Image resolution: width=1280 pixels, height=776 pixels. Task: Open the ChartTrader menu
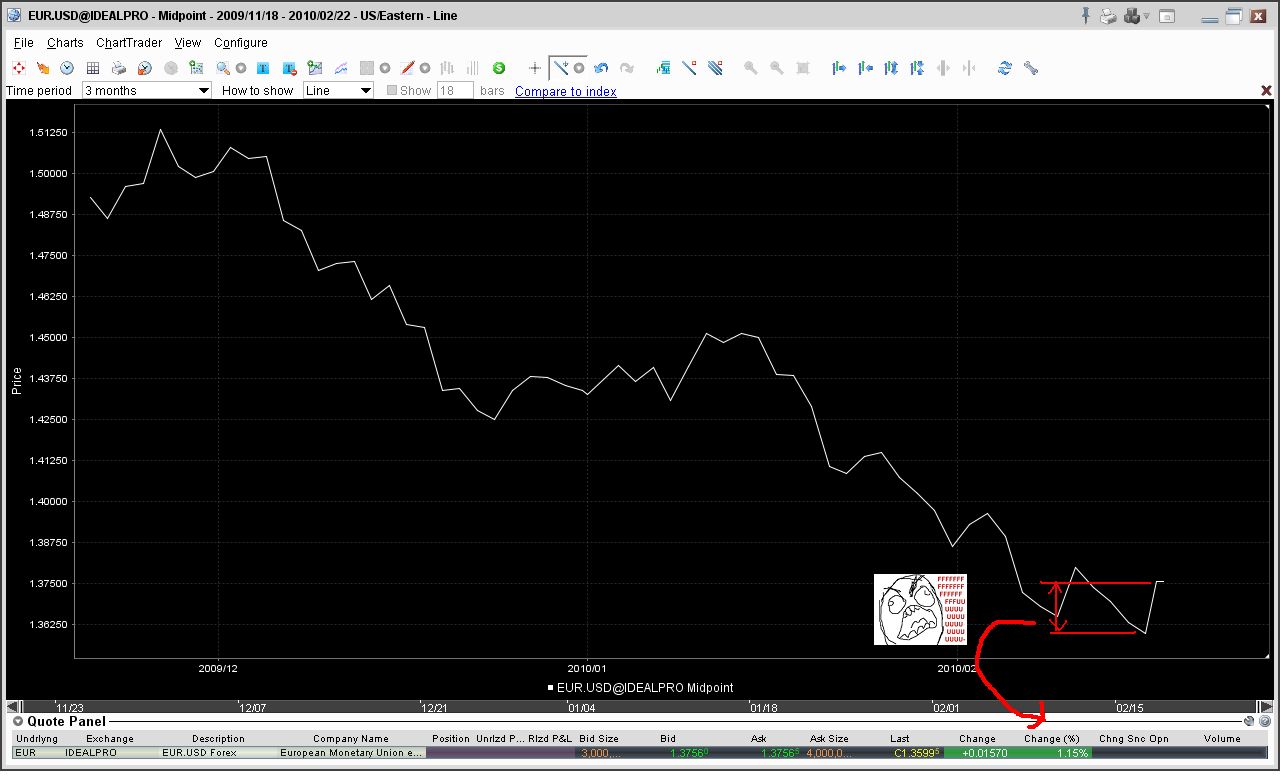(x=129, y=43)
